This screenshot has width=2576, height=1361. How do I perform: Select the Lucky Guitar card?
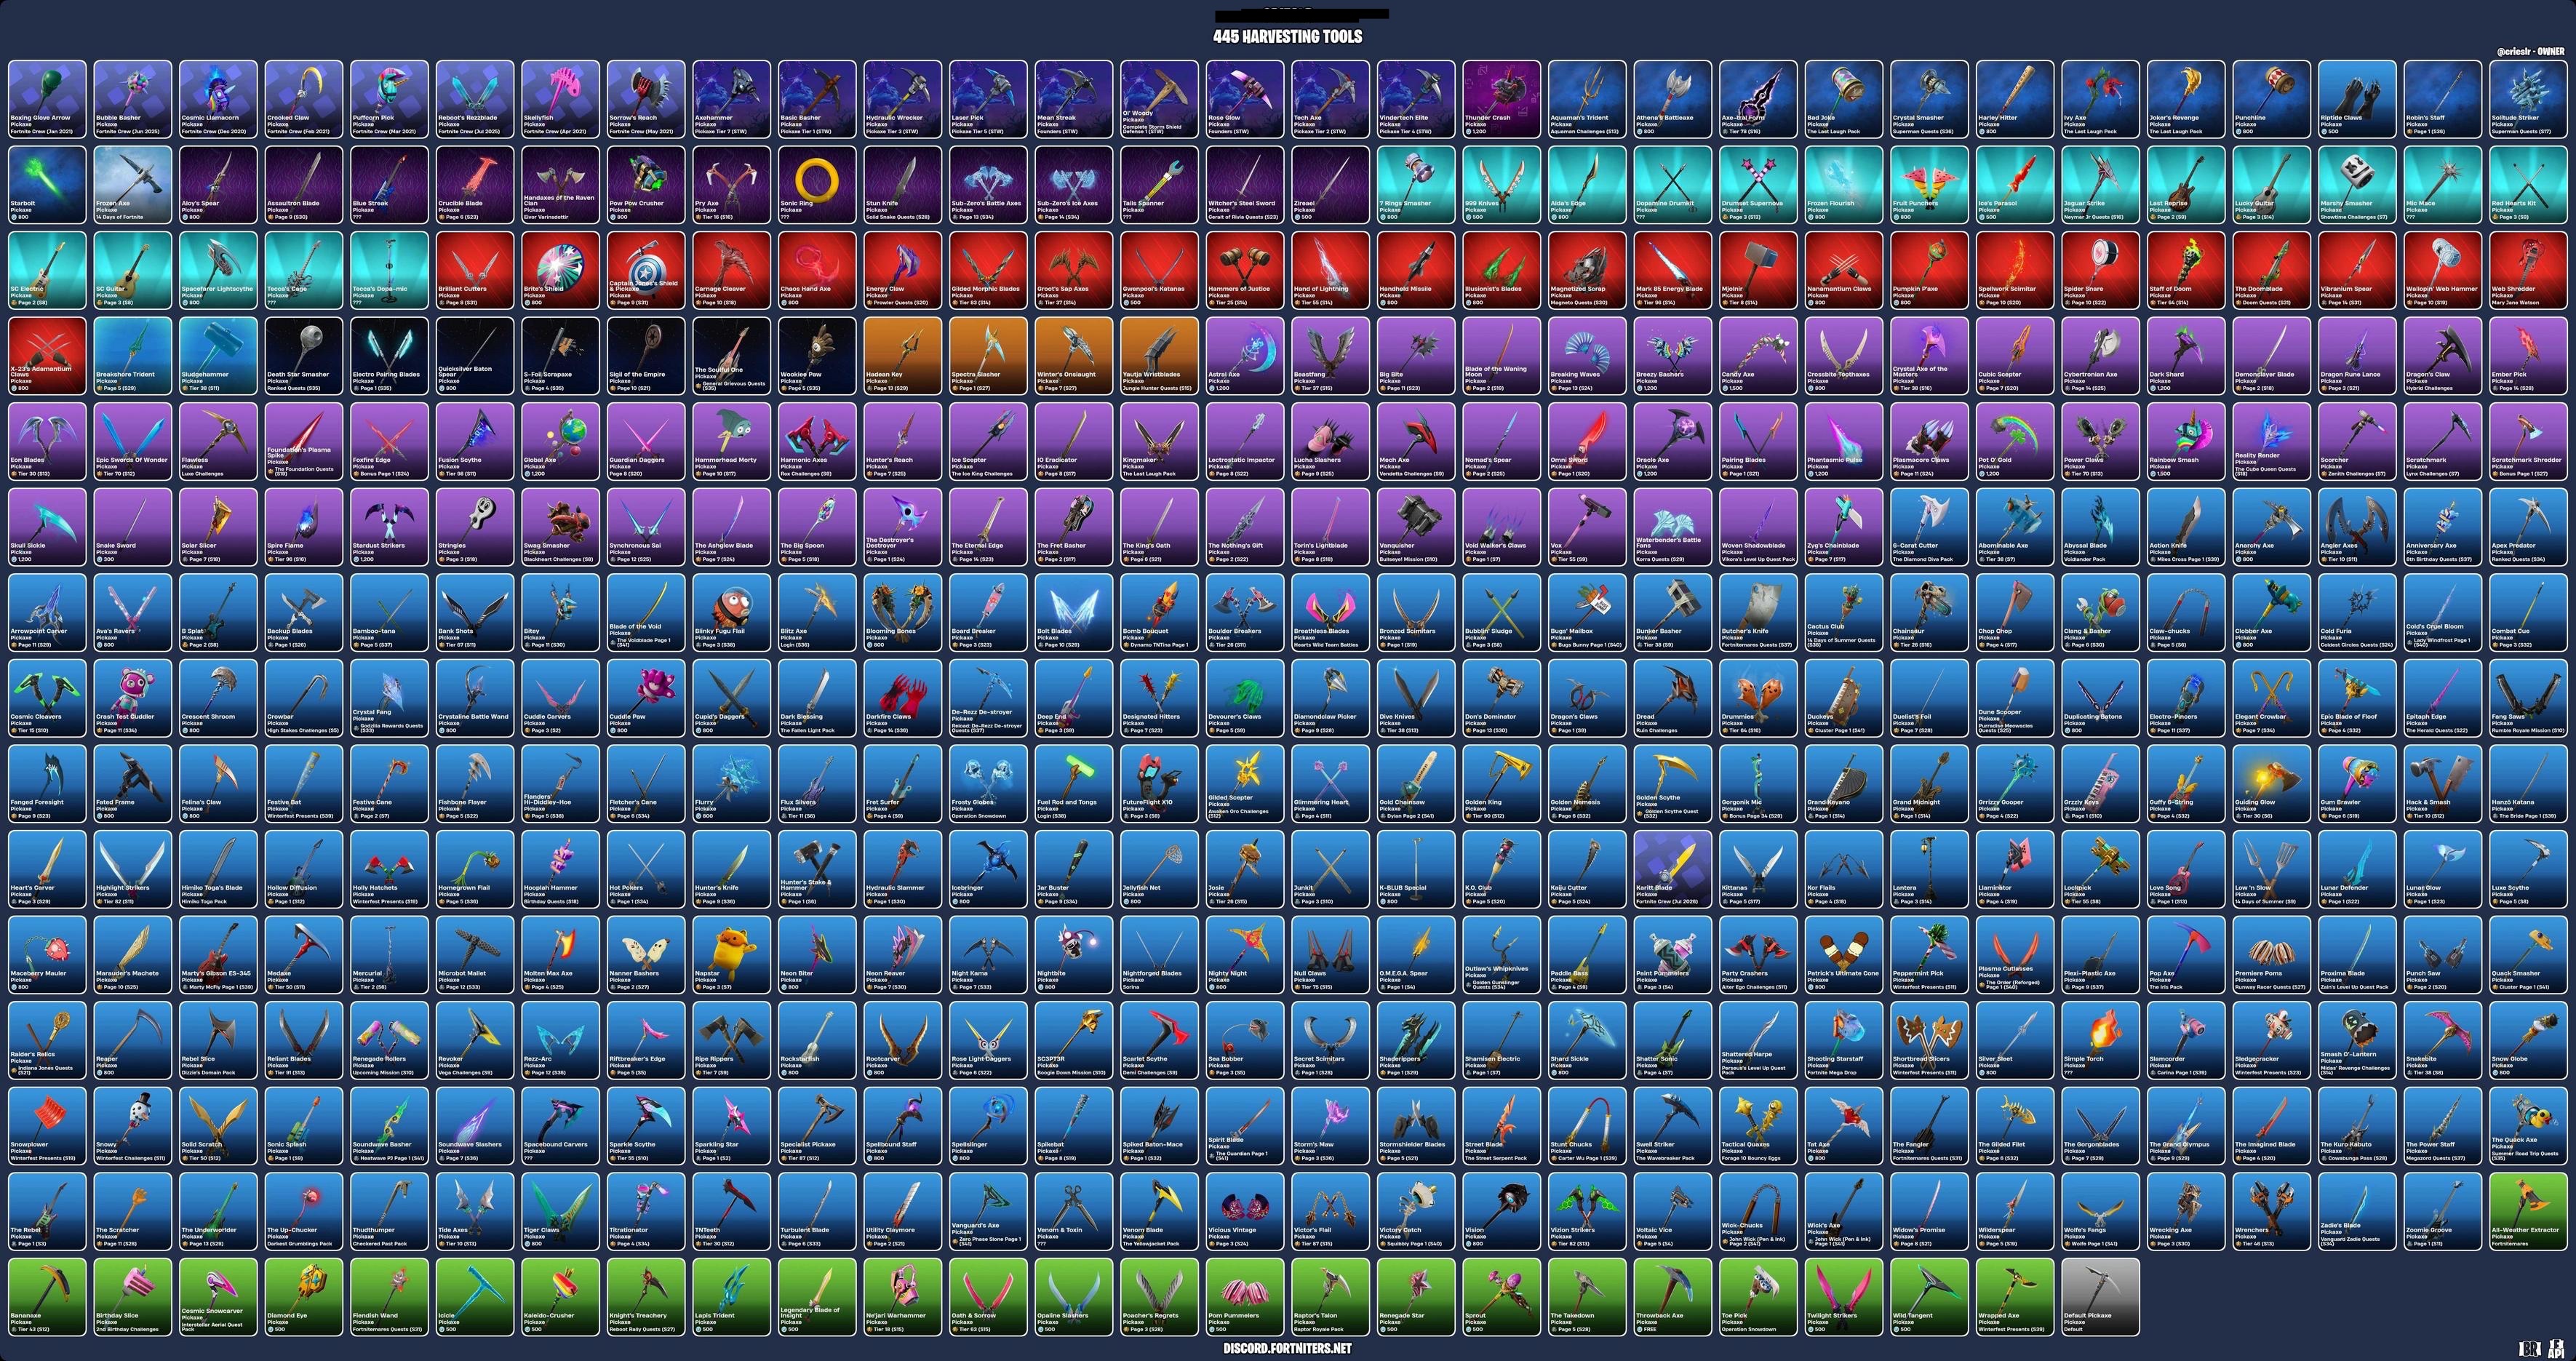(2270, 184)
